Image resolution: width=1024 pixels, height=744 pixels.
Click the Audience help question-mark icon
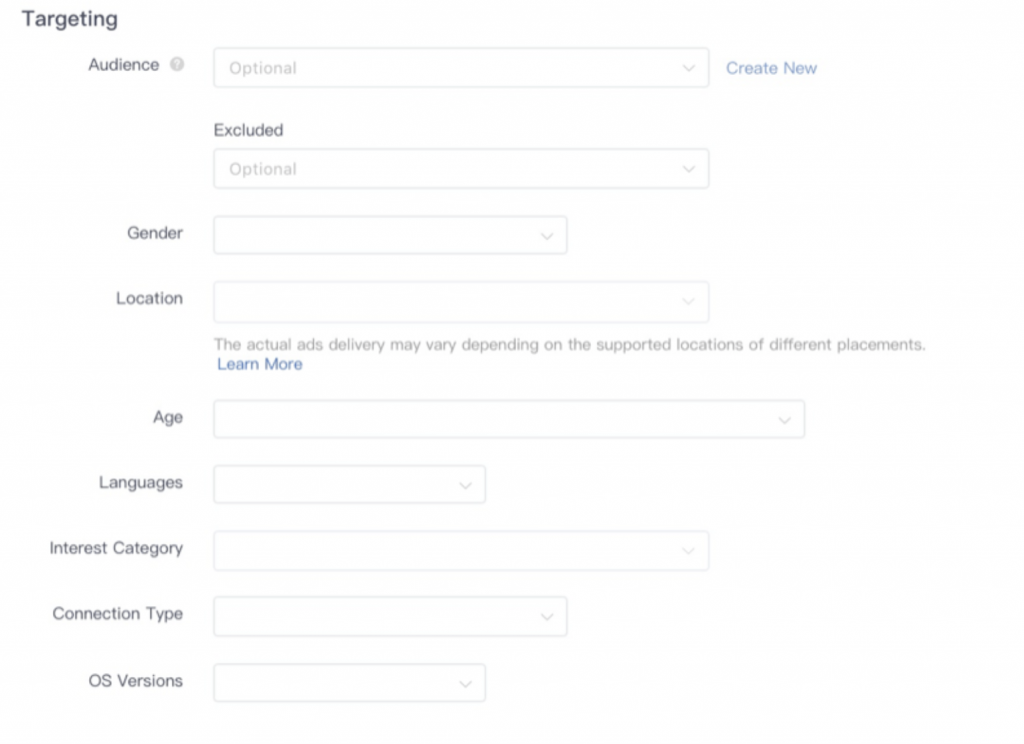tap(177, 64)
